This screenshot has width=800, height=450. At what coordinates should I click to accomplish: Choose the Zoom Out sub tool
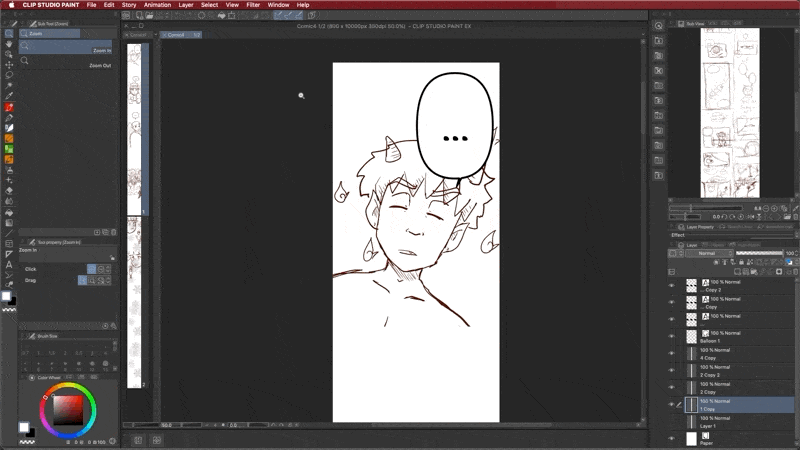(x=65, y=62)
